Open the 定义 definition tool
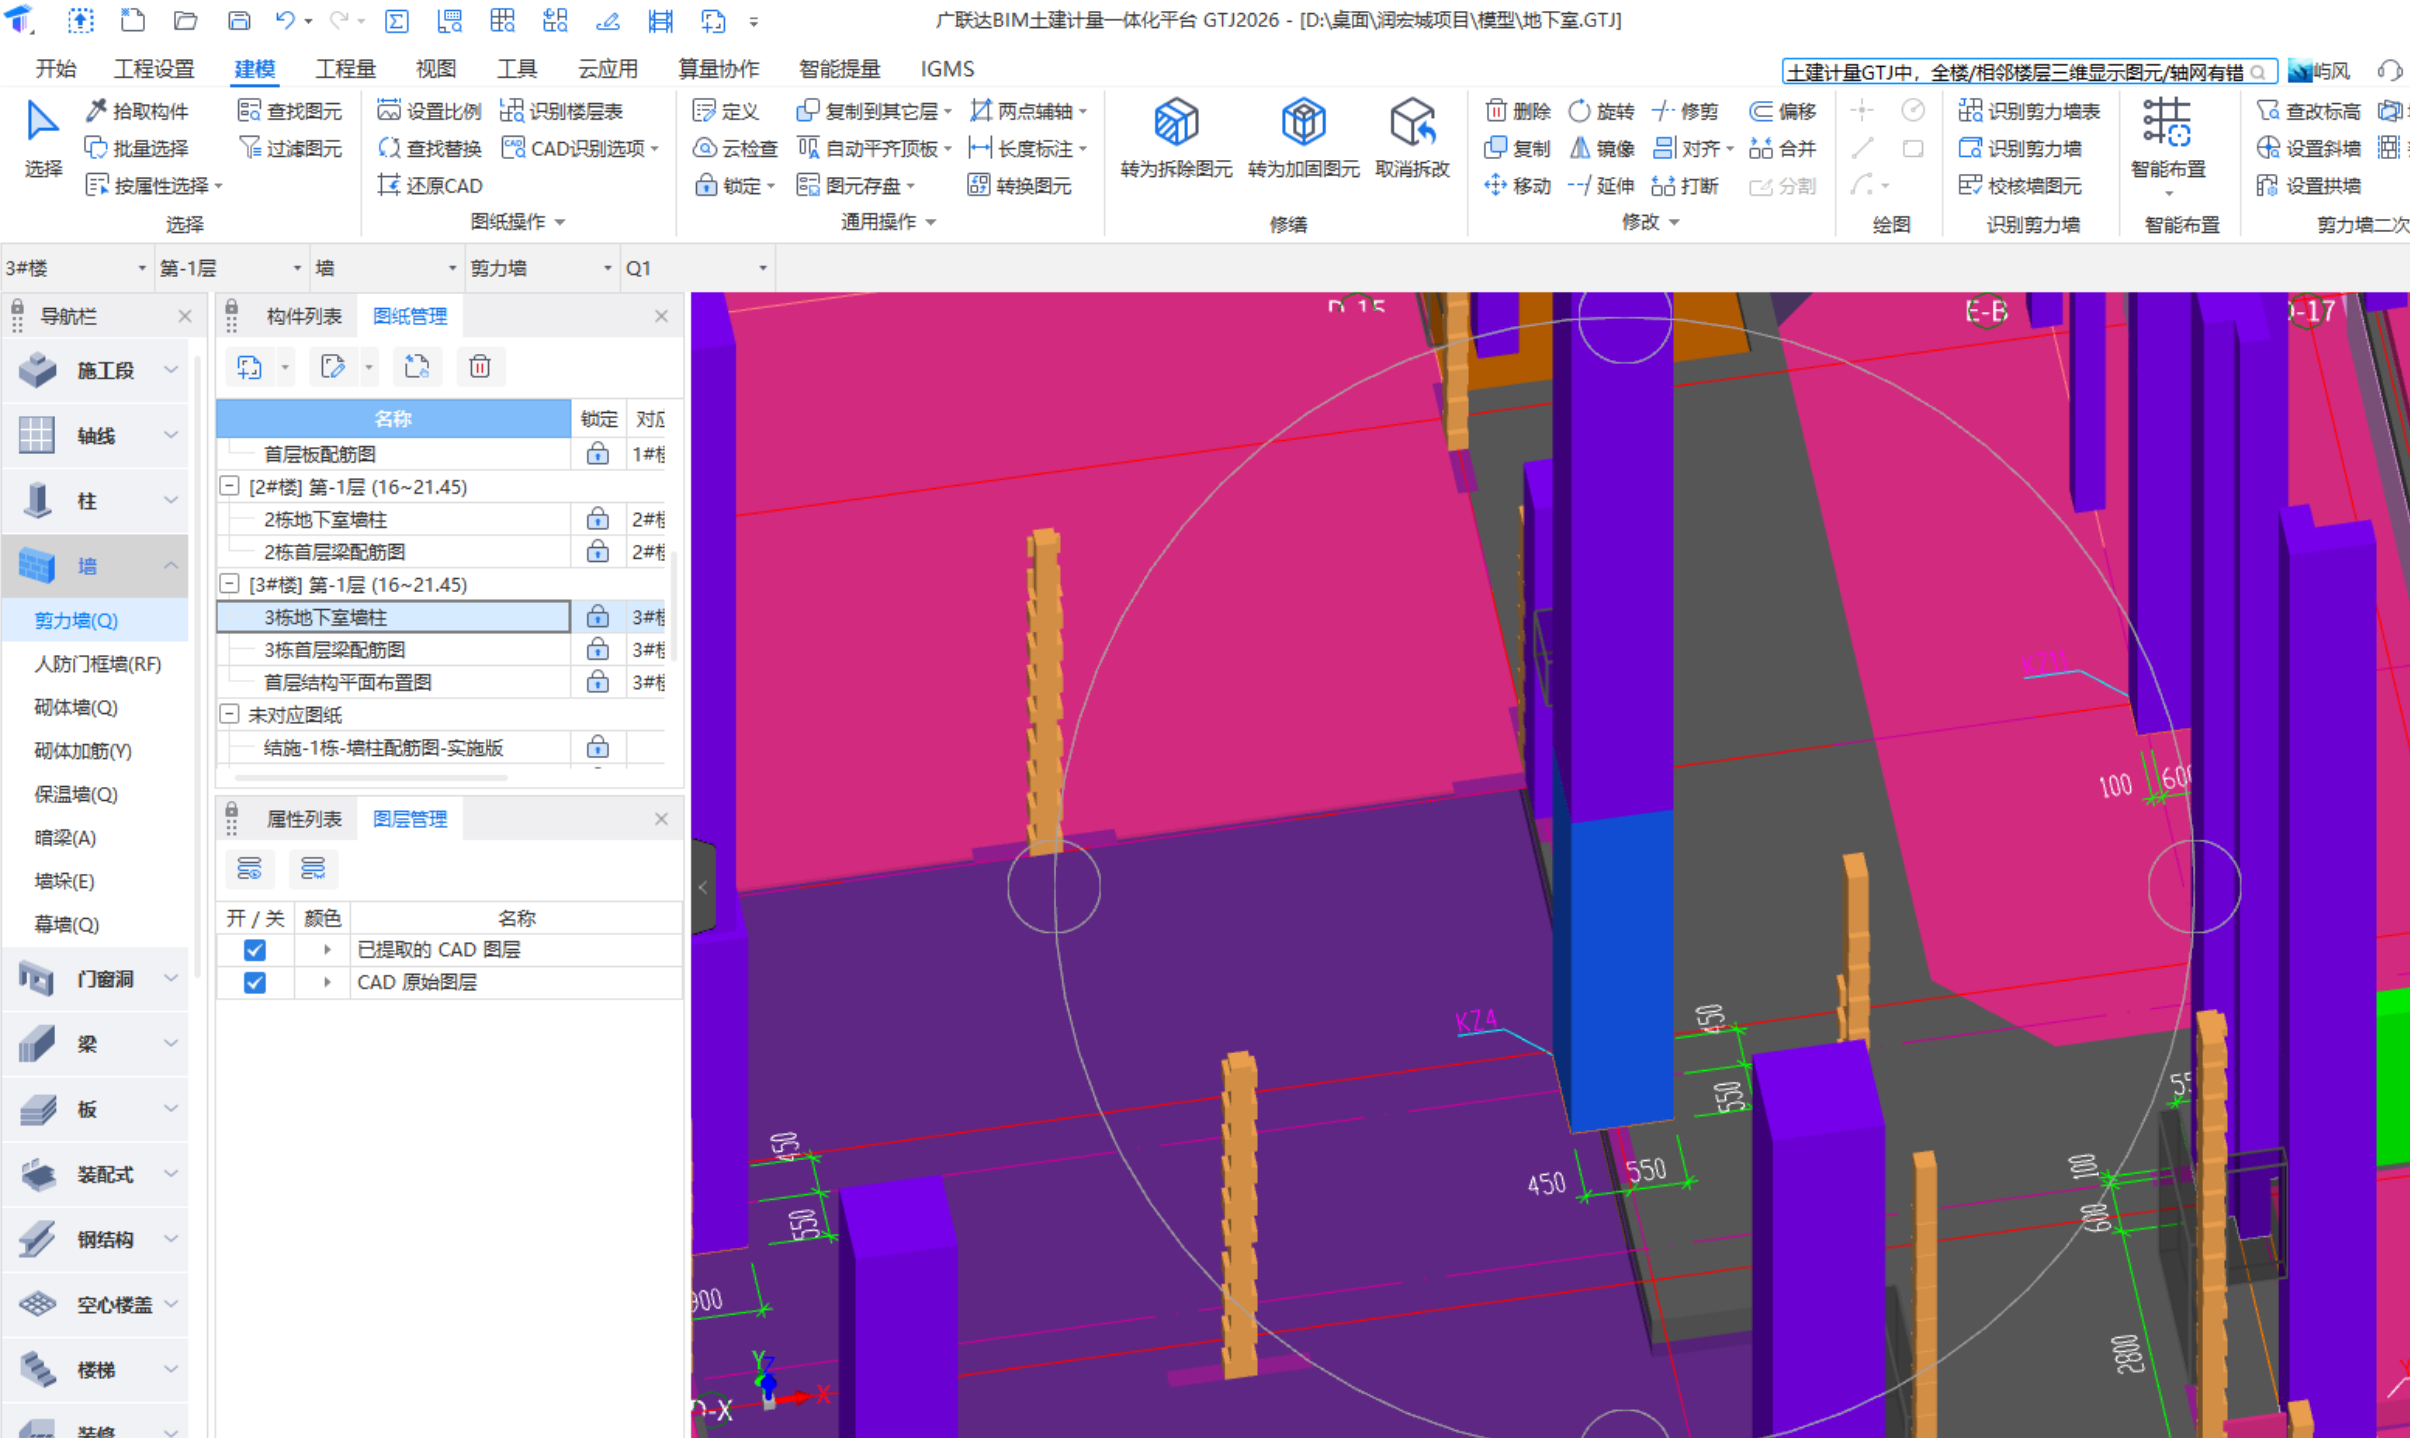The image size is (2410, 1438). tap(727, 111)
